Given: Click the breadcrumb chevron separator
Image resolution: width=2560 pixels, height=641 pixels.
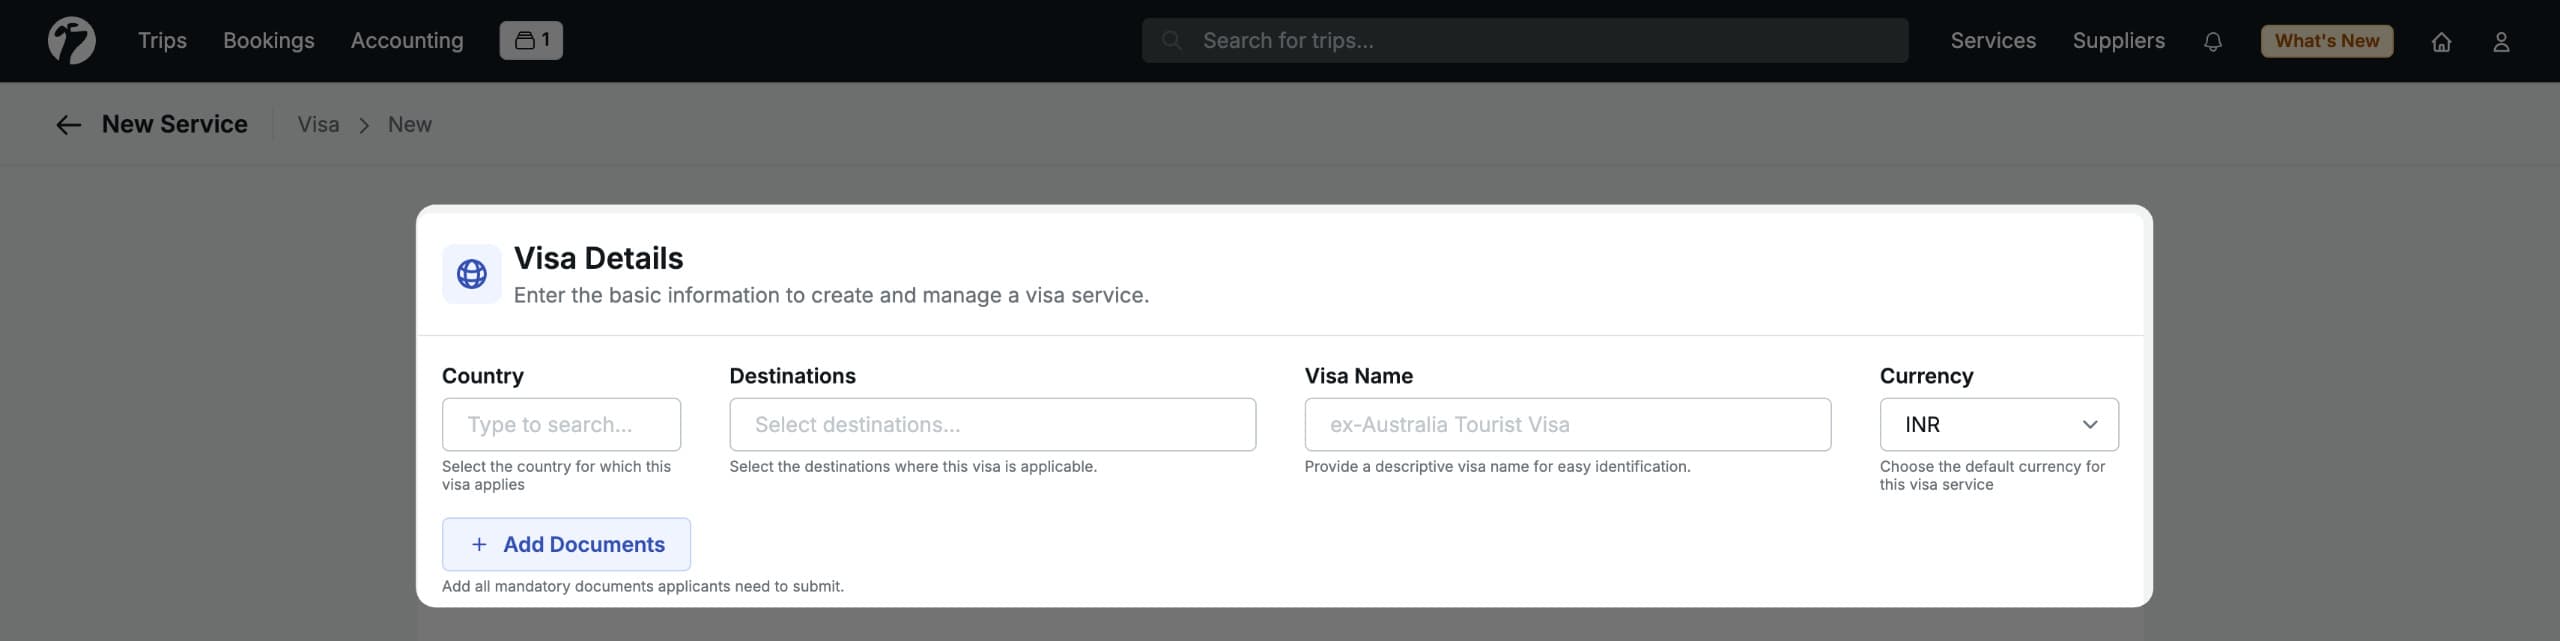Looking at the screenshot, I should pos(364,126).
